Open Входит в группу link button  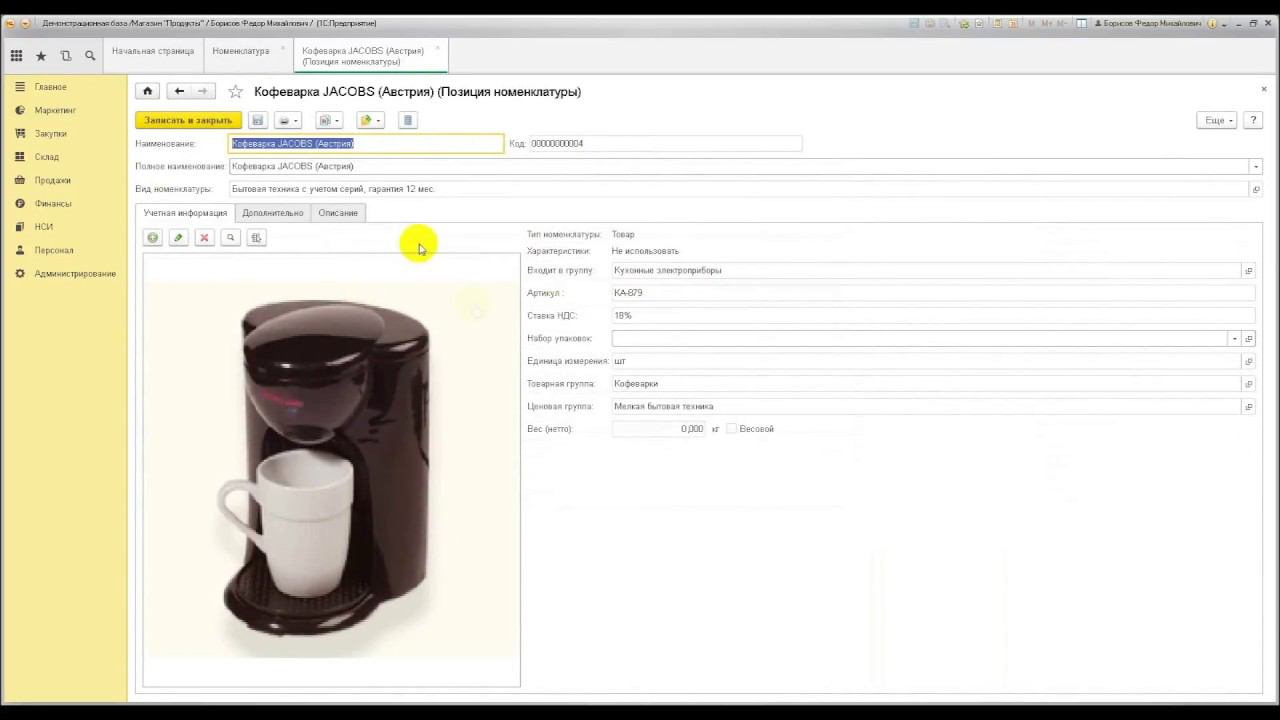click(1248, 271)
